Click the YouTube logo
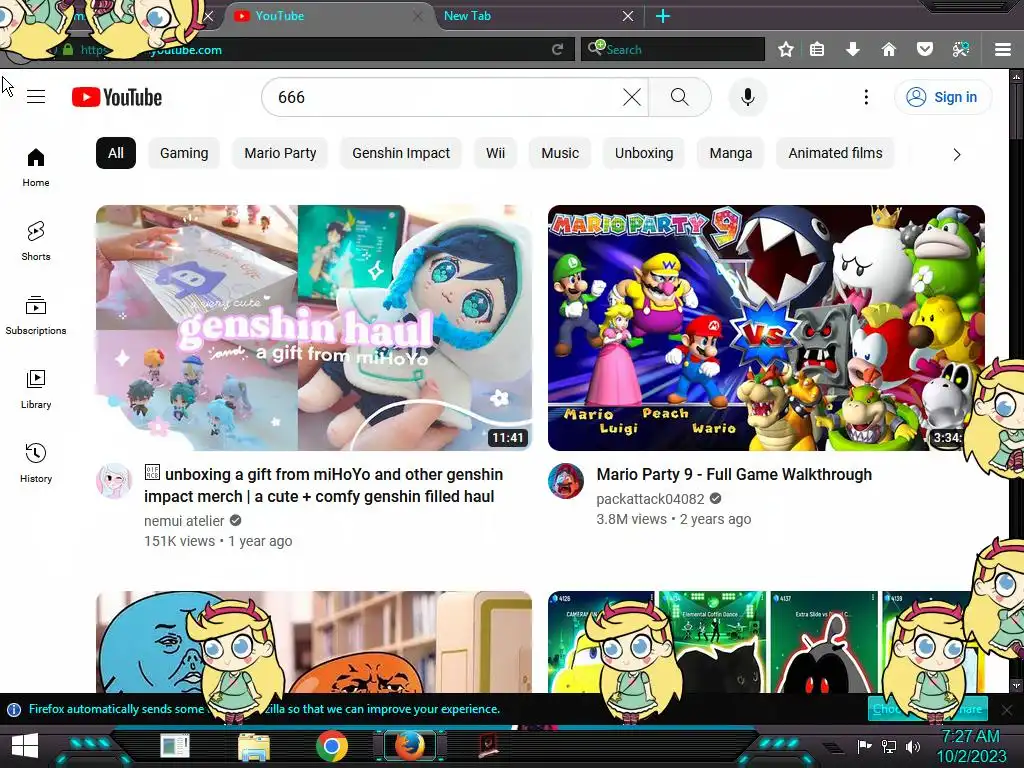The width and height of the screenshot is (1024, 768). tap(117, 97)
